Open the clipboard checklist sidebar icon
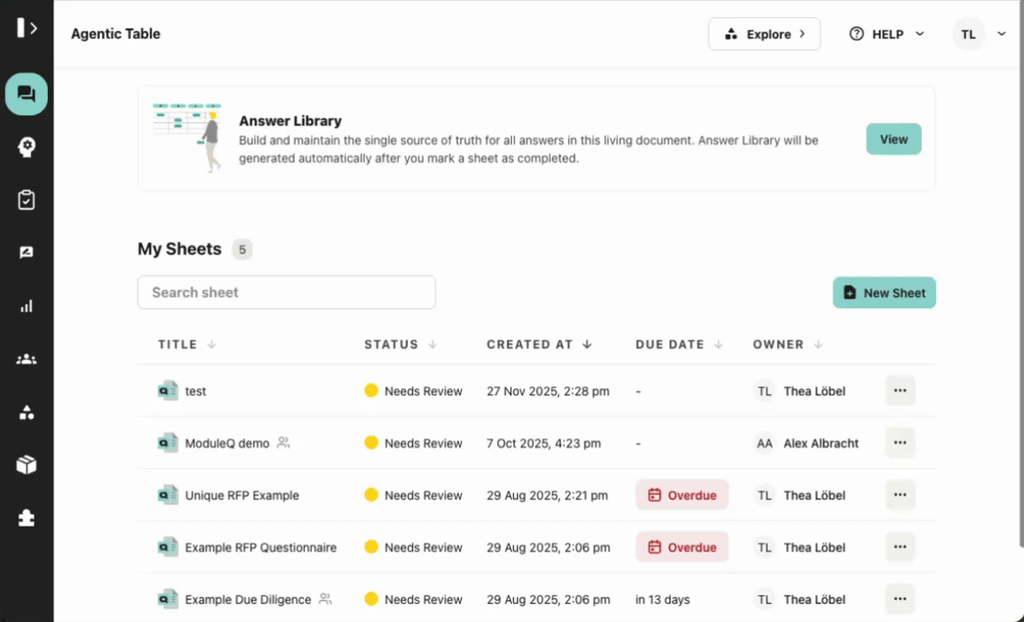This screenshot has height=622, width=1024. click(x=27, y=200)
